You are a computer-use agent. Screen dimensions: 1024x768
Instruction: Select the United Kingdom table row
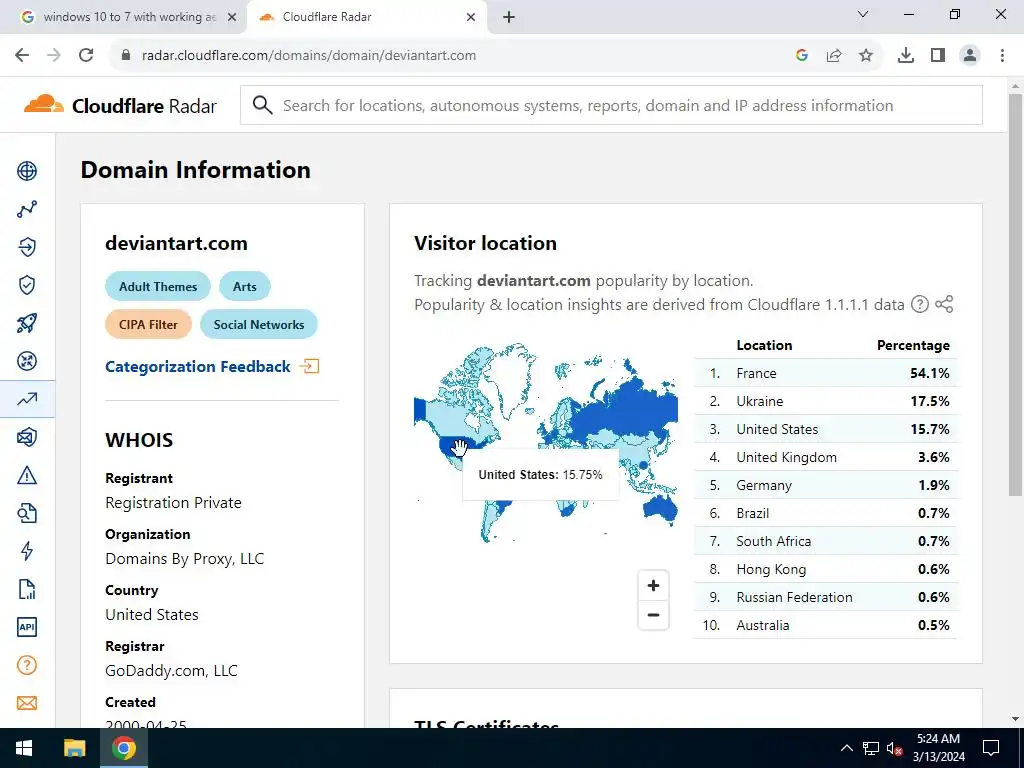tap(826, 457)
